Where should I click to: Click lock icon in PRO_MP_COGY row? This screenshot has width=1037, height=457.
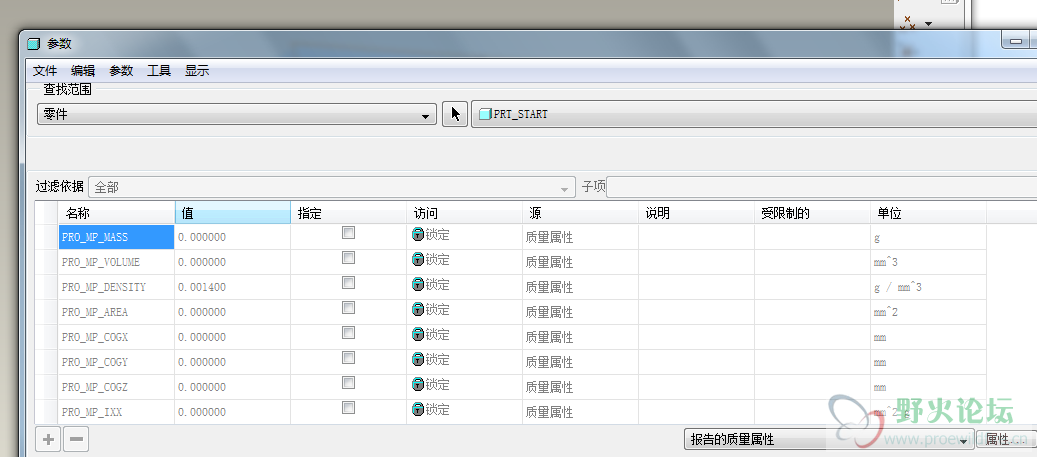[x=418, y=359]
